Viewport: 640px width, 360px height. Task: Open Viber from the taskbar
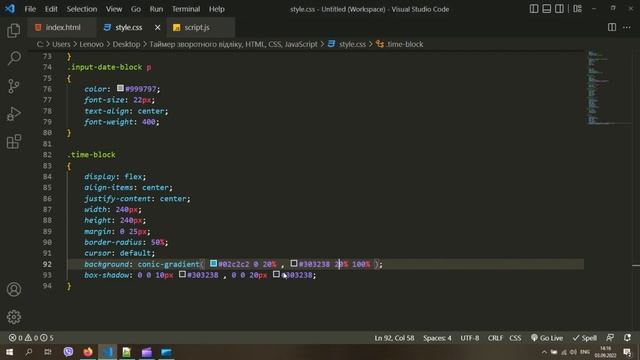pyautogui.click(x=68, y=351)
